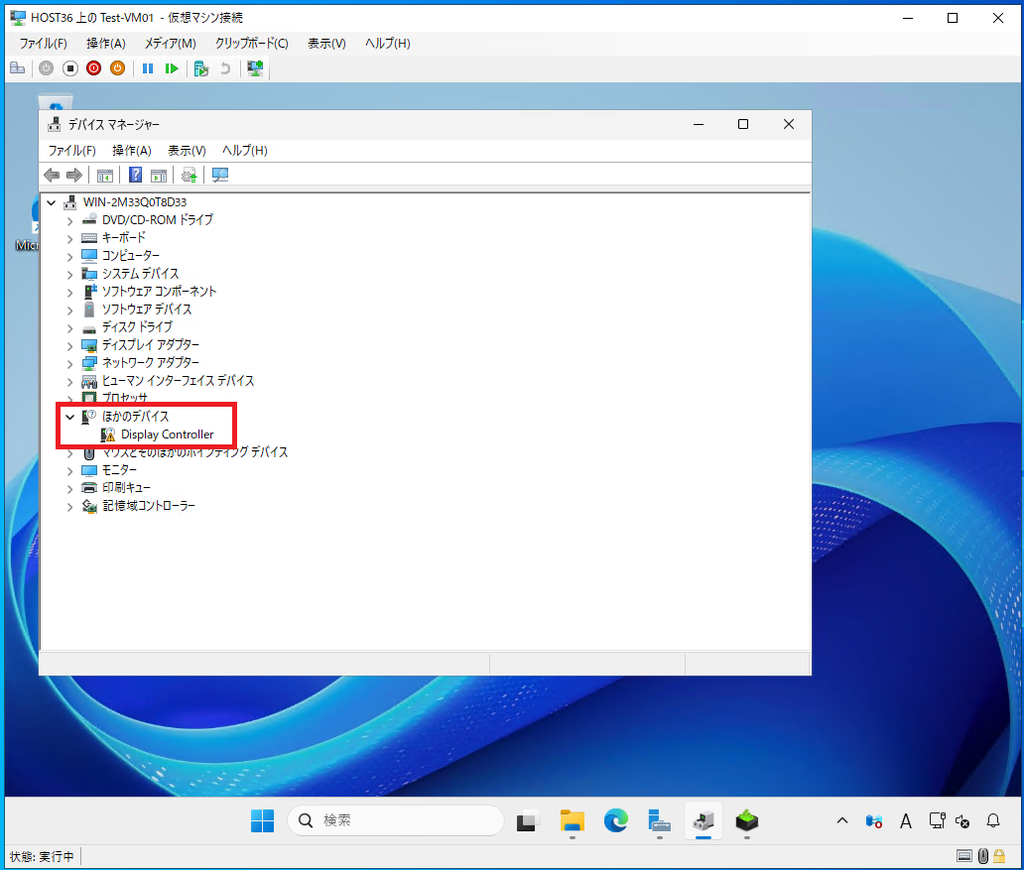Image resolution: width=1024 pixels, height=870 pixels.
Task: Expand the モニター category
Action: [70, 470]
